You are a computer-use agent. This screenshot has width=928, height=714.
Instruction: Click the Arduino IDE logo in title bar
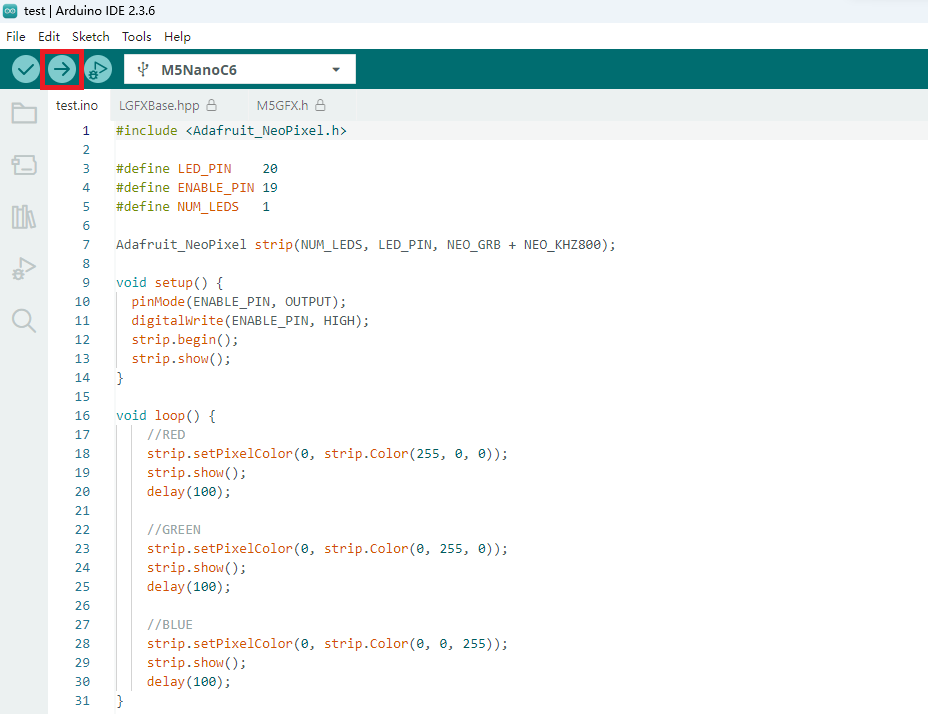[x=10, y=11]
